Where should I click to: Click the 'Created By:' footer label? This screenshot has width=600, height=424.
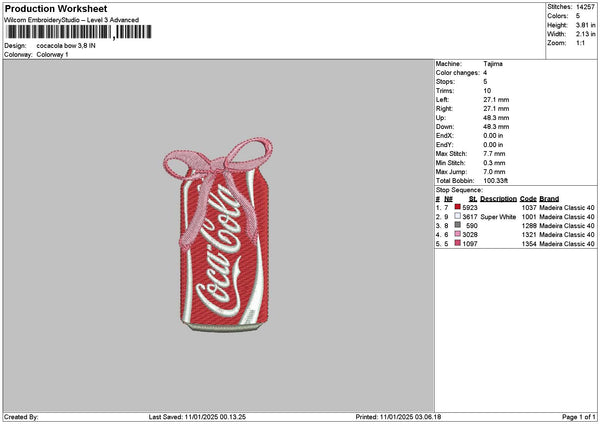[x=21, y=417]
